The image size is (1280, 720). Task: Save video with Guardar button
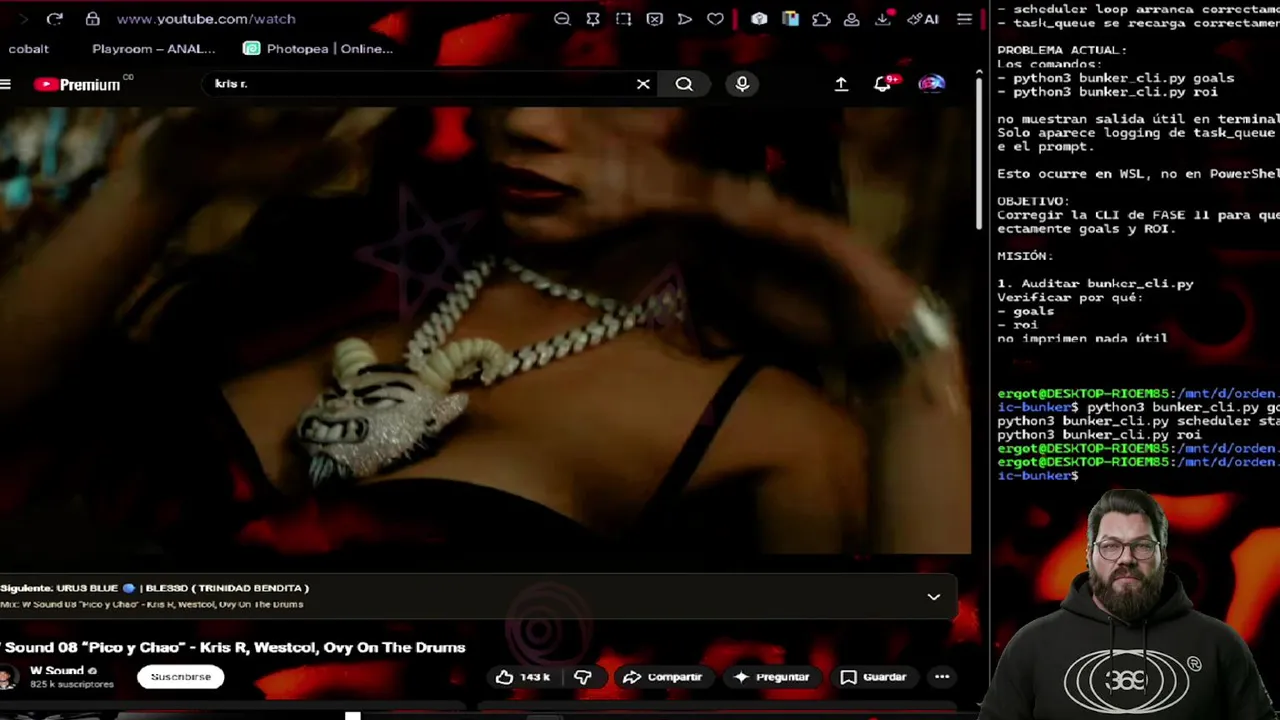coord(873,677)
